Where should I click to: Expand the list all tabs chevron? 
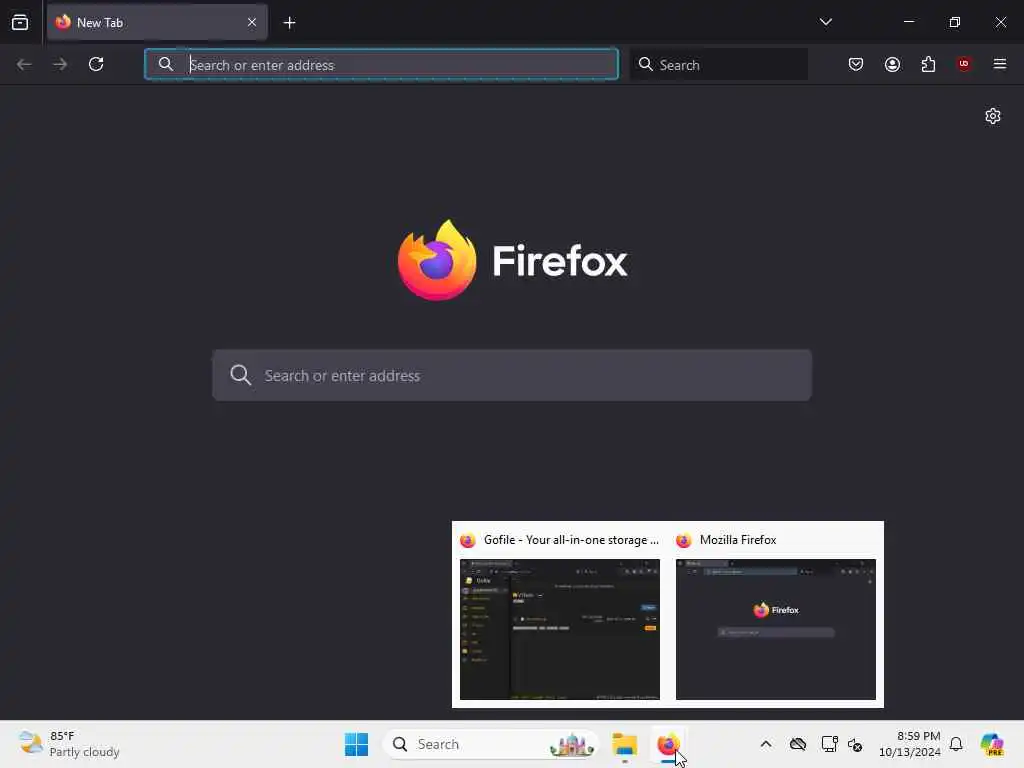tap(825, 22)
